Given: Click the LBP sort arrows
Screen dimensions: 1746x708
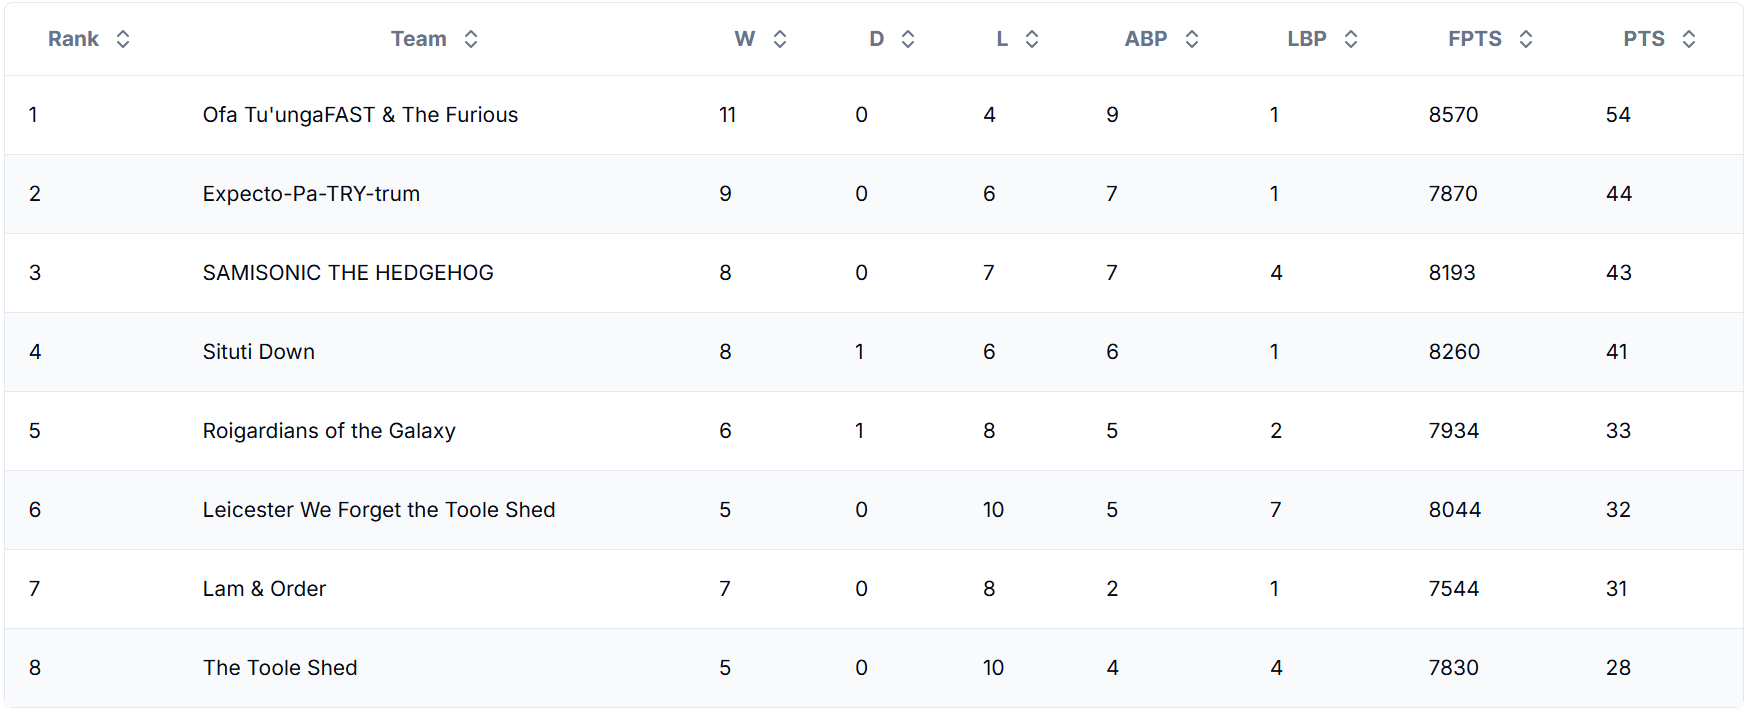Looking at the screenshot, I should coord(1351,39).
